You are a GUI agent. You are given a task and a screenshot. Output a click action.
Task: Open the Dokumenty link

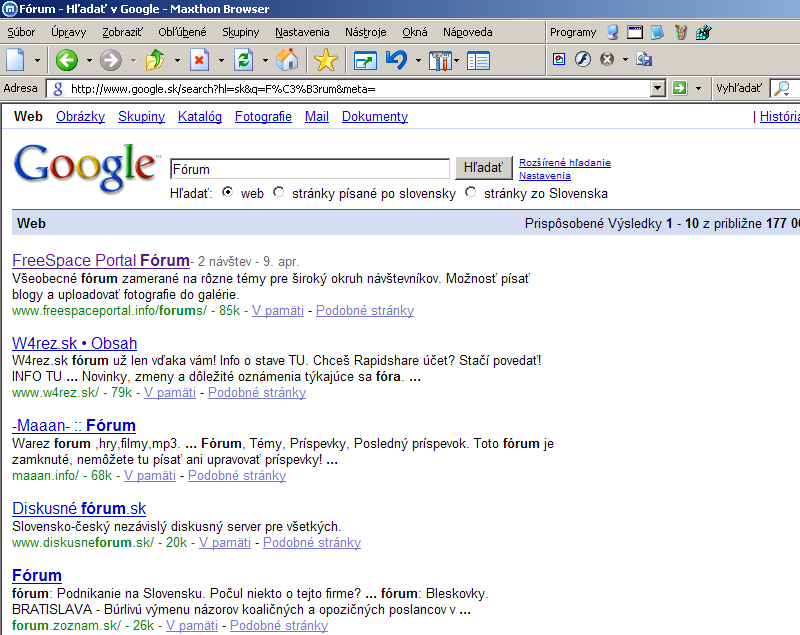375,117
